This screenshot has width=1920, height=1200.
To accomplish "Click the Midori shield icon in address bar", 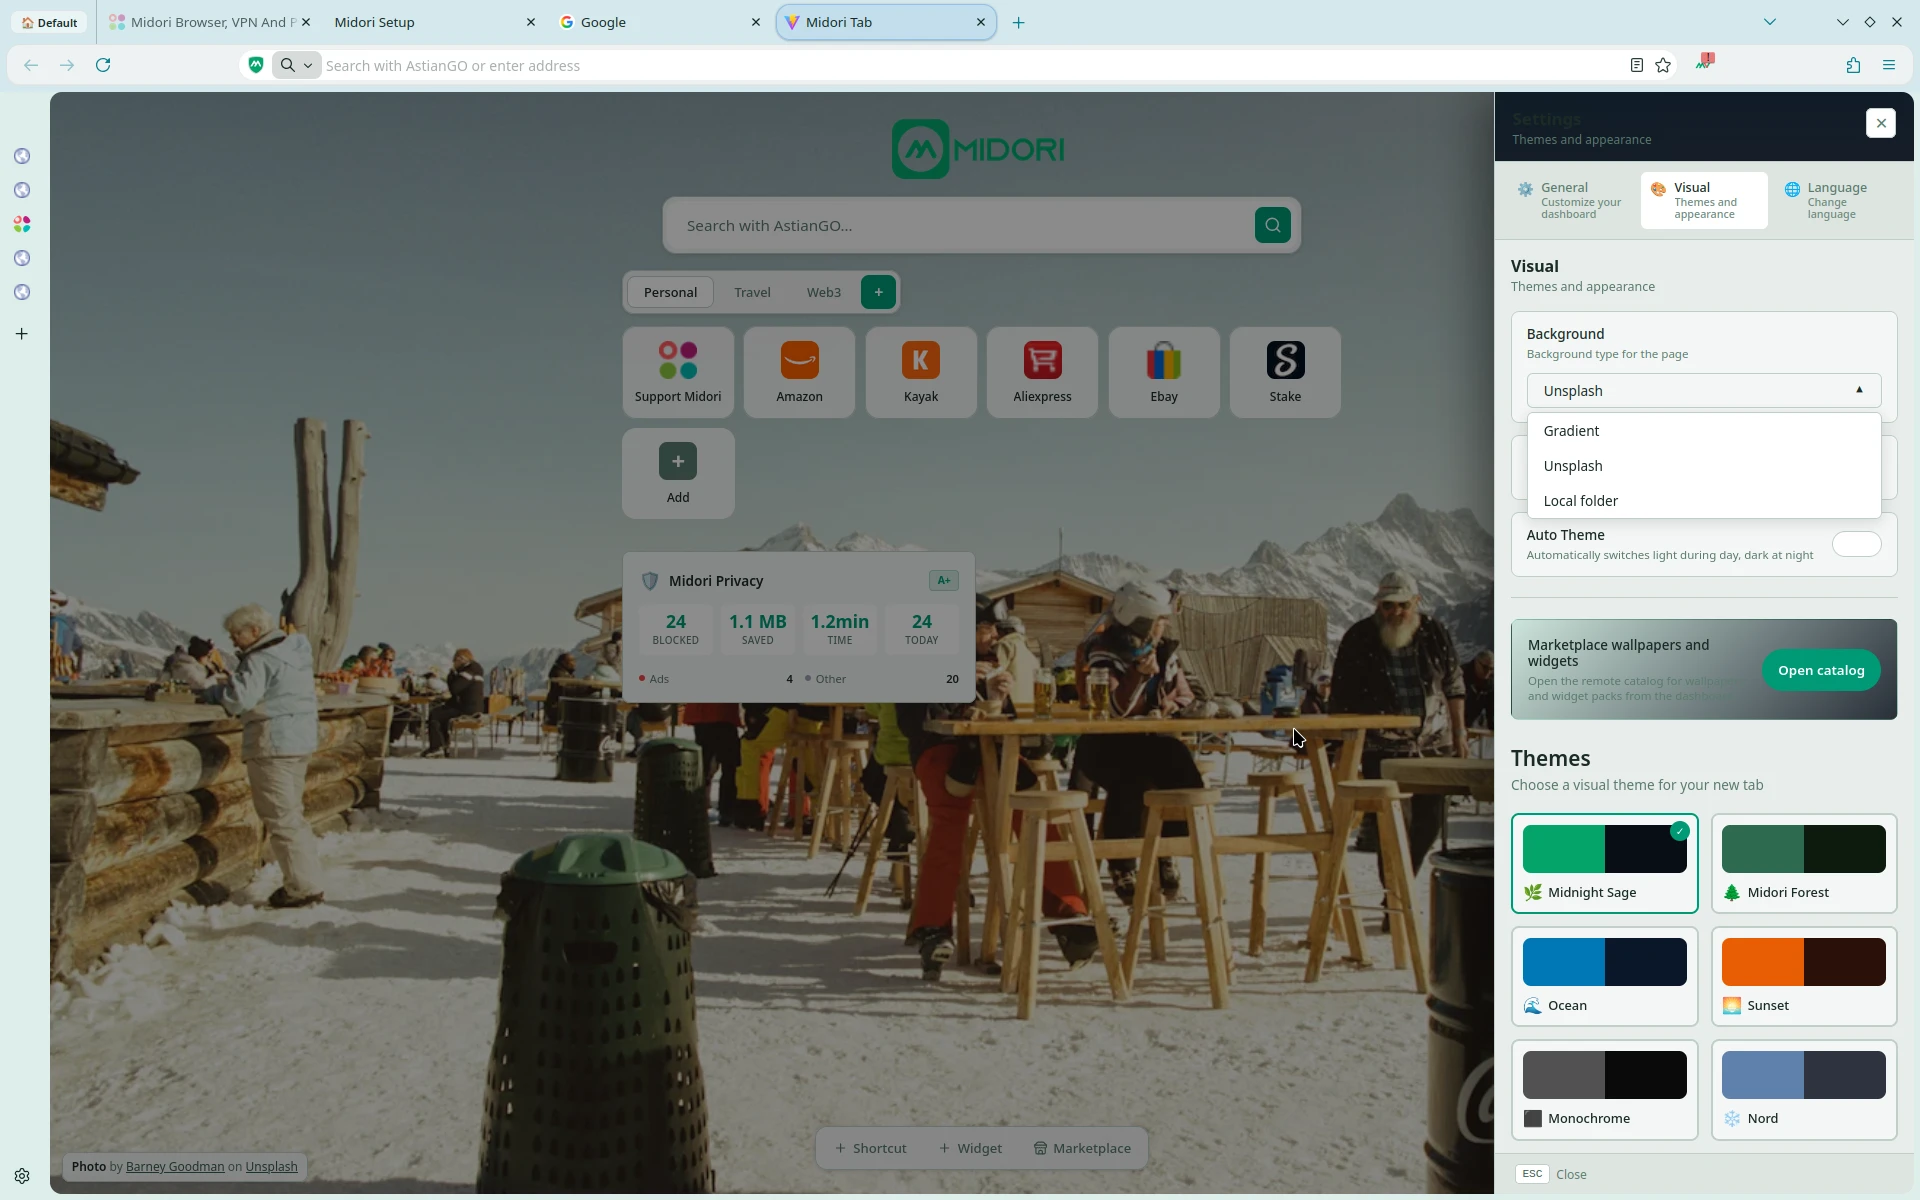I will (256, 65).
